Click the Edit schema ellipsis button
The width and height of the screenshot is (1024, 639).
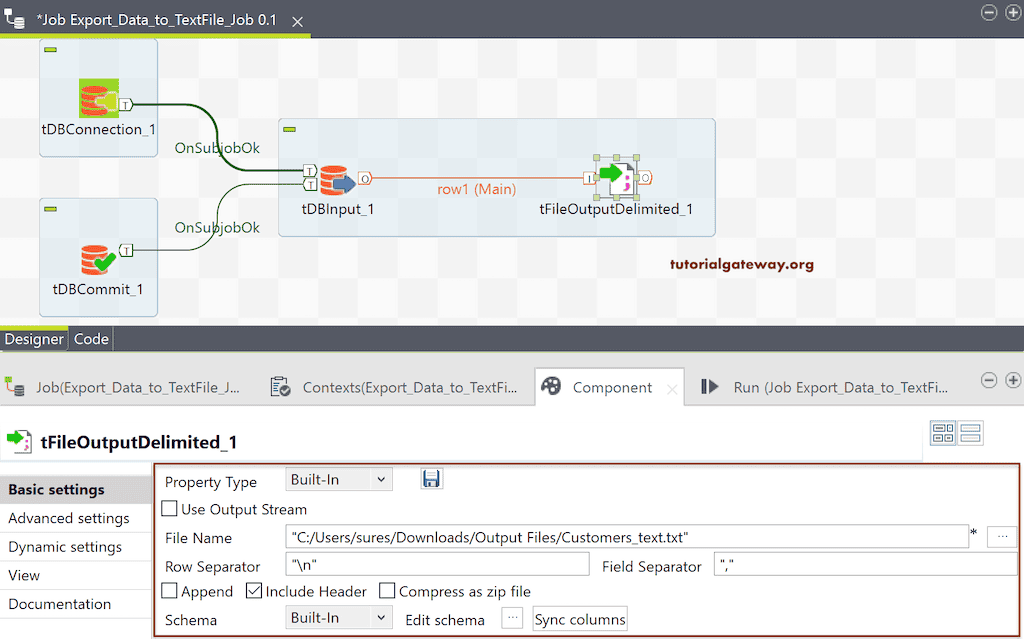tap(512, 617)
